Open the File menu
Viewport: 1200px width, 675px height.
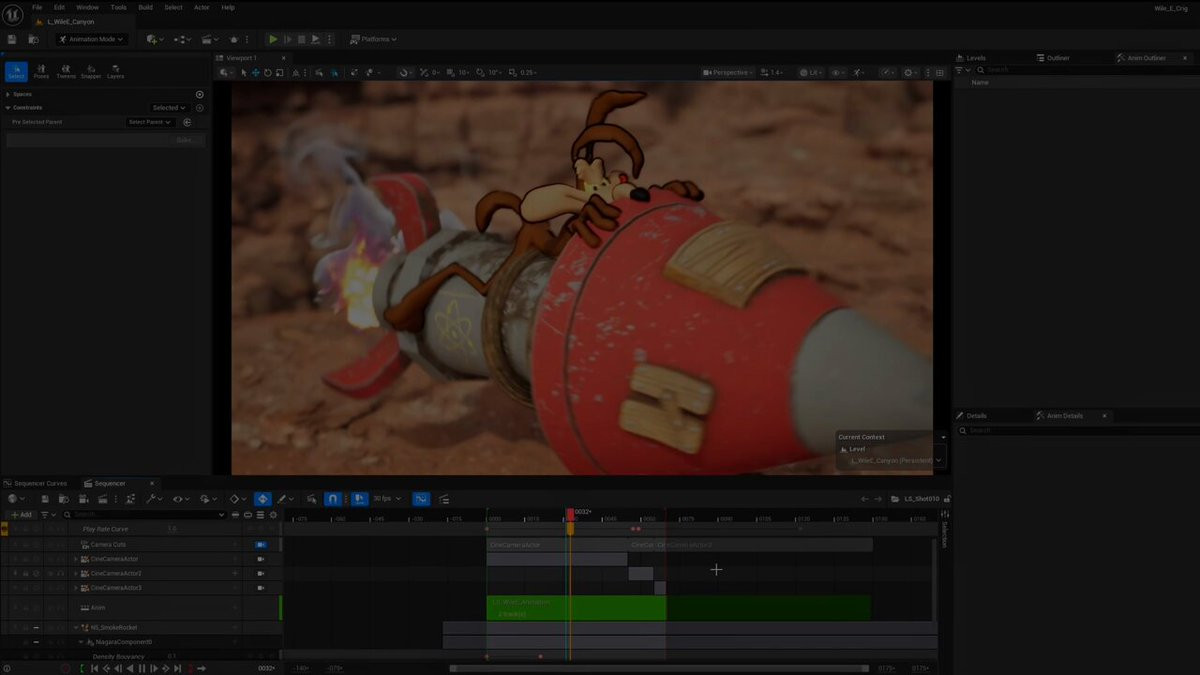[37, 7]
